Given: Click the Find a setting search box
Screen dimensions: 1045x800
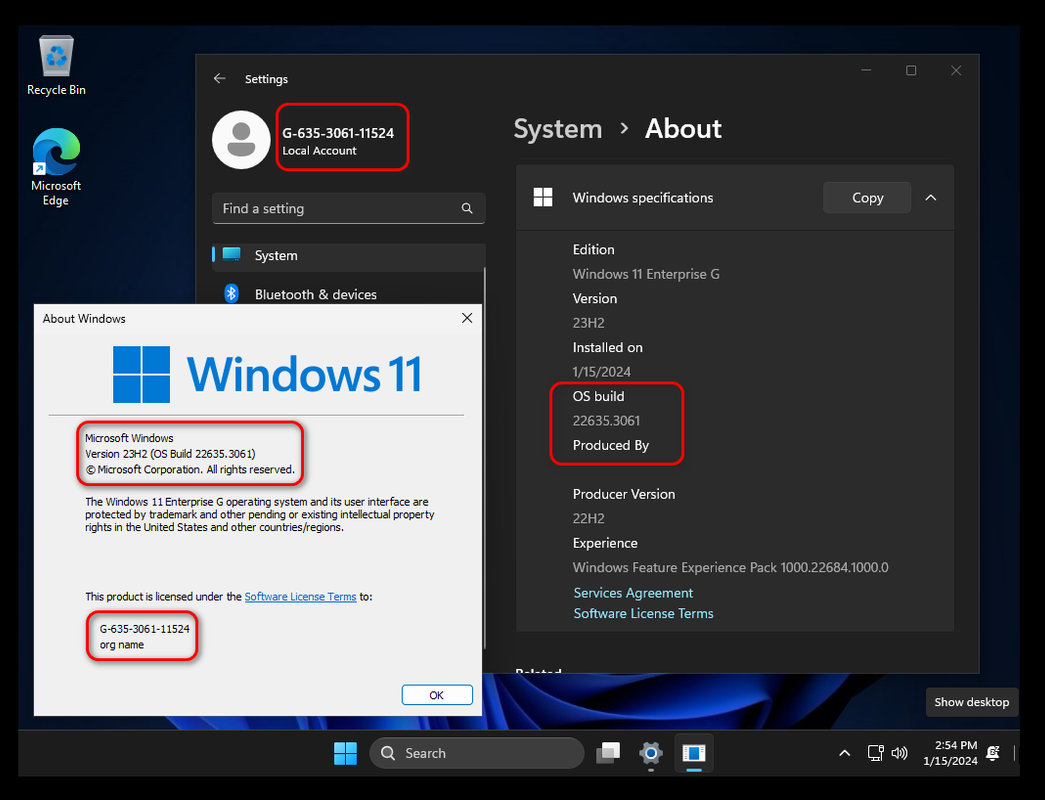Looking at the screenshot, I should pos(349,209).
